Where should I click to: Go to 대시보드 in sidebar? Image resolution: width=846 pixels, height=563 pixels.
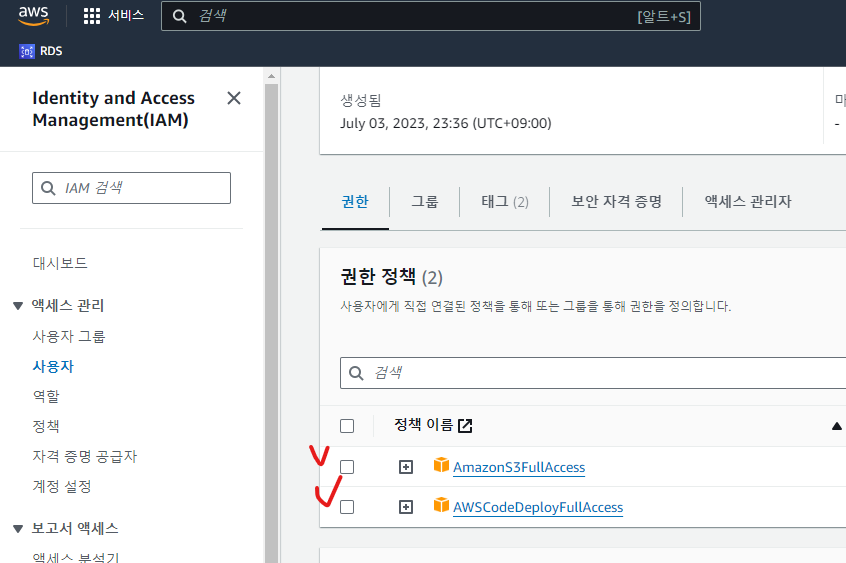click(60, 263)
